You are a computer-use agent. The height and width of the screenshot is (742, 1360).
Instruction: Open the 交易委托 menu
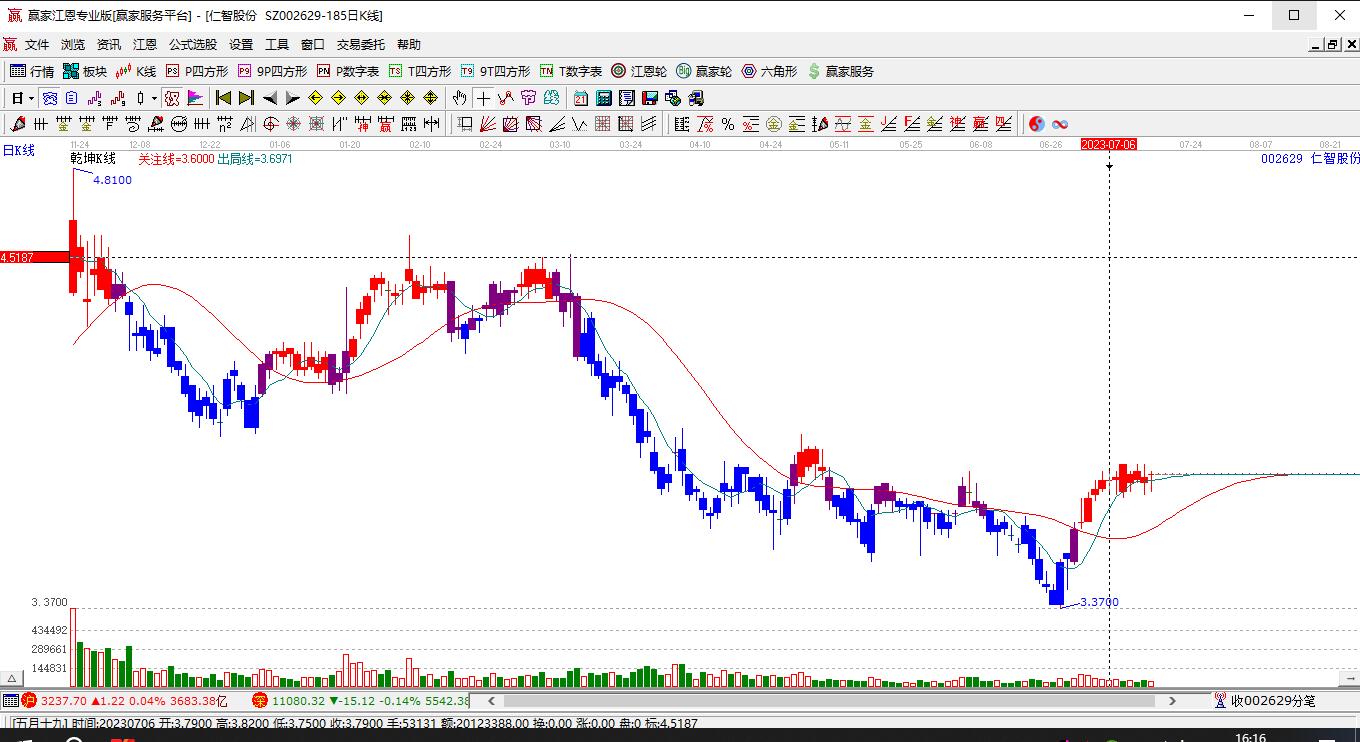(361, 44)
